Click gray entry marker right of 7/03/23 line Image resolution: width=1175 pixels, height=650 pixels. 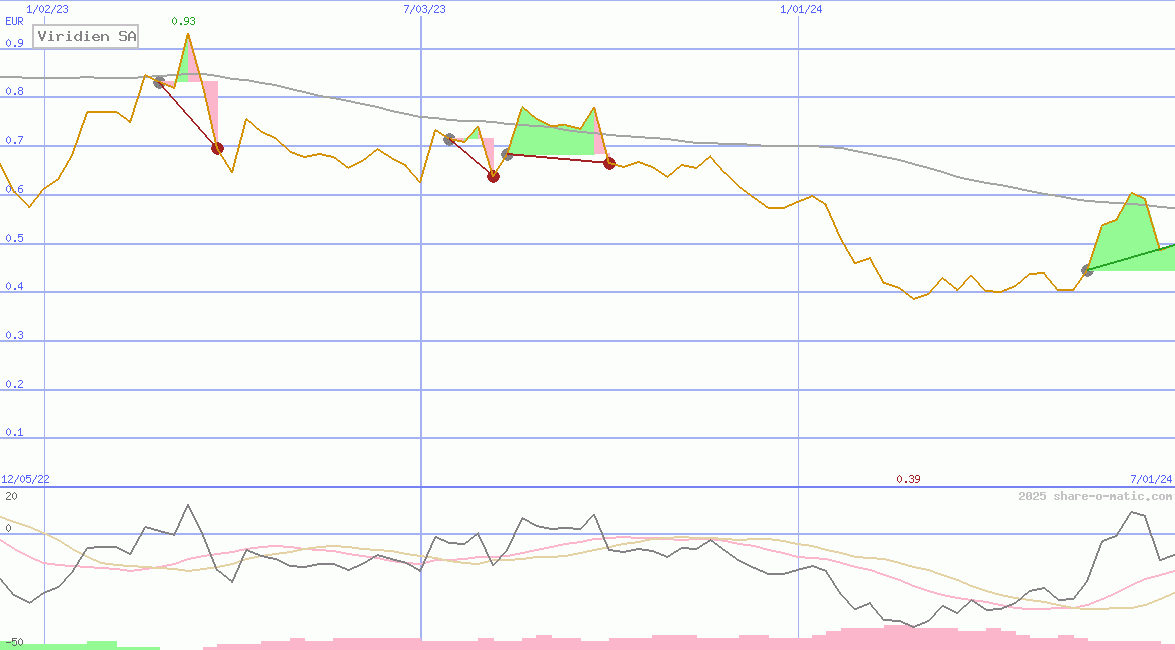(x=449, y=139)
